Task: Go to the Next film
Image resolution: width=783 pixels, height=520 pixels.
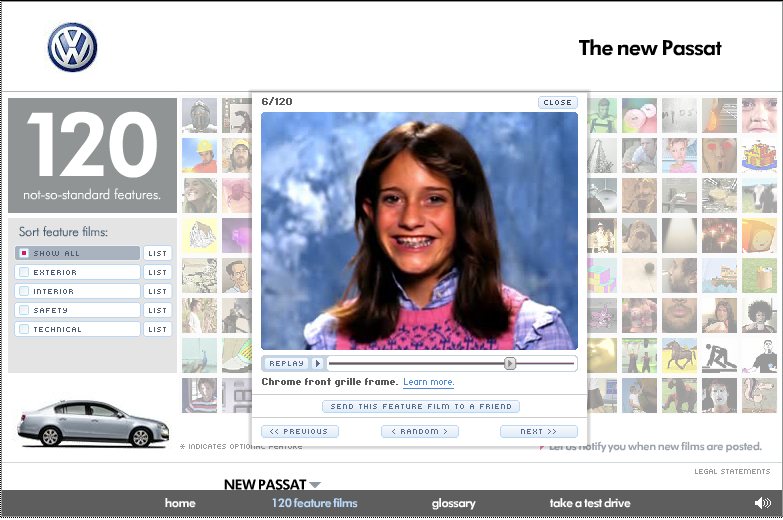Action: point(539,431)
